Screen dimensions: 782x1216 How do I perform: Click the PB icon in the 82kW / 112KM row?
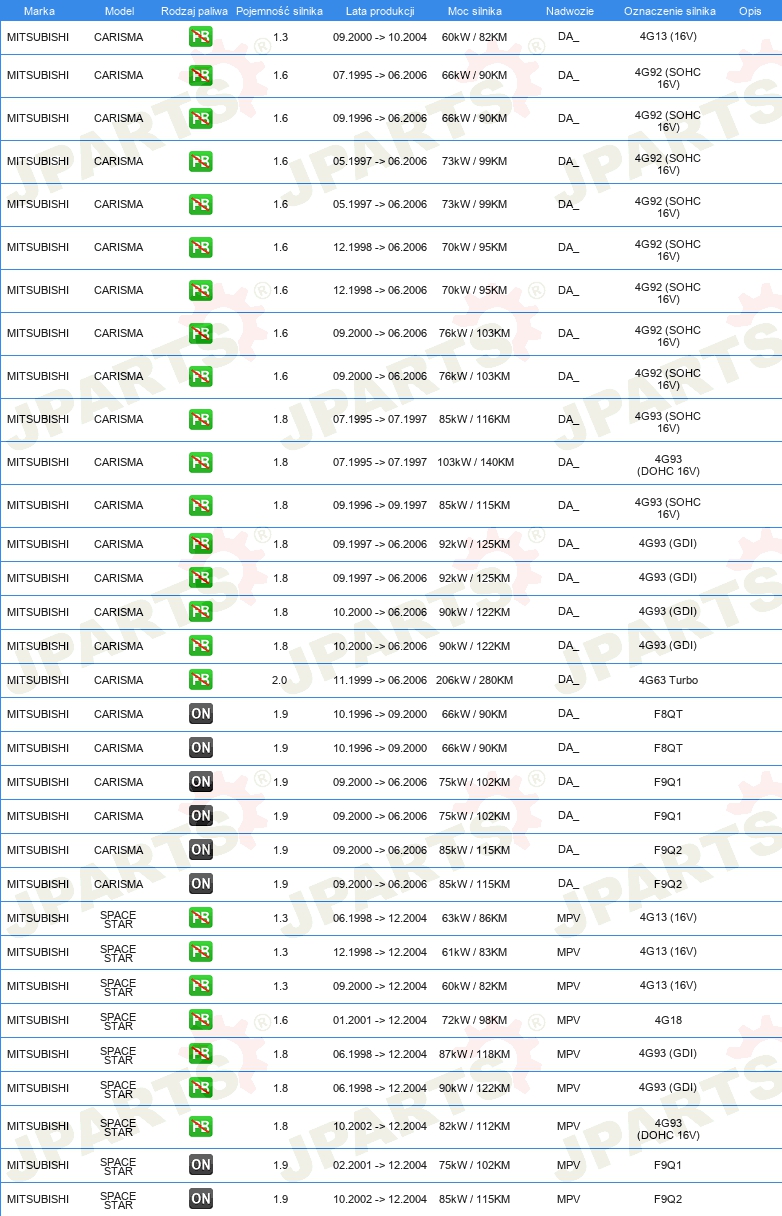[201, 1126]
